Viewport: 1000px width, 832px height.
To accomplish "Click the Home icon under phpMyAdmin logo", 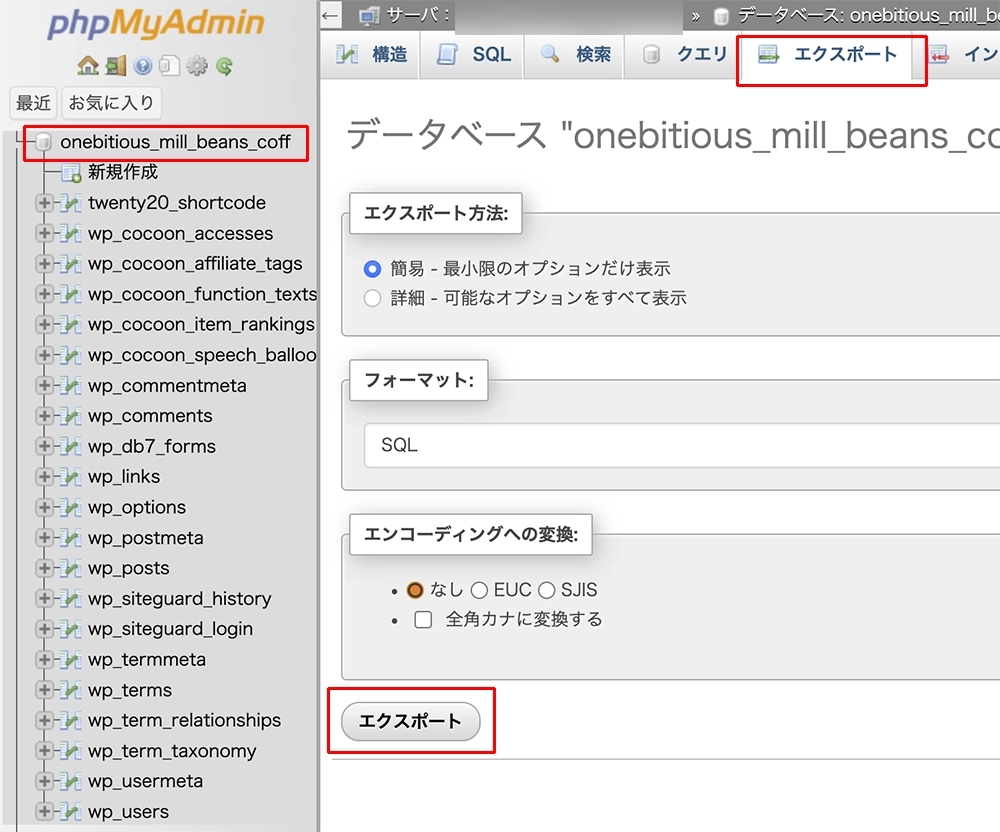I will pos(88,66).
